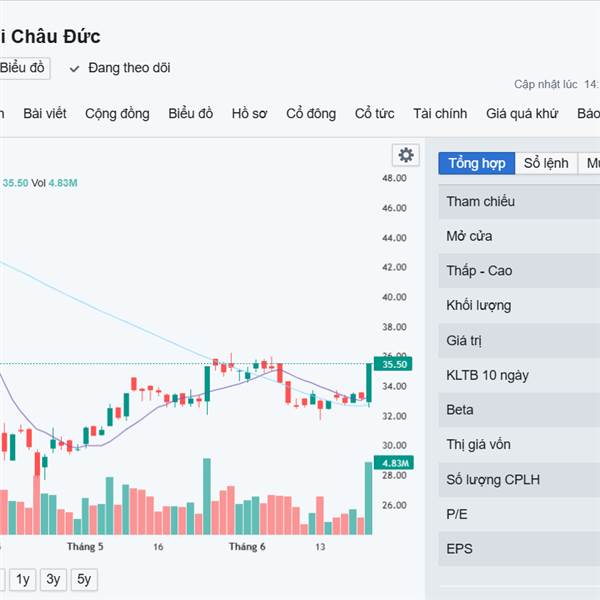The image size is (600, 600).
Task: Toggle the Đang theo dõi checkmark
Action: (x=74, y=69)
